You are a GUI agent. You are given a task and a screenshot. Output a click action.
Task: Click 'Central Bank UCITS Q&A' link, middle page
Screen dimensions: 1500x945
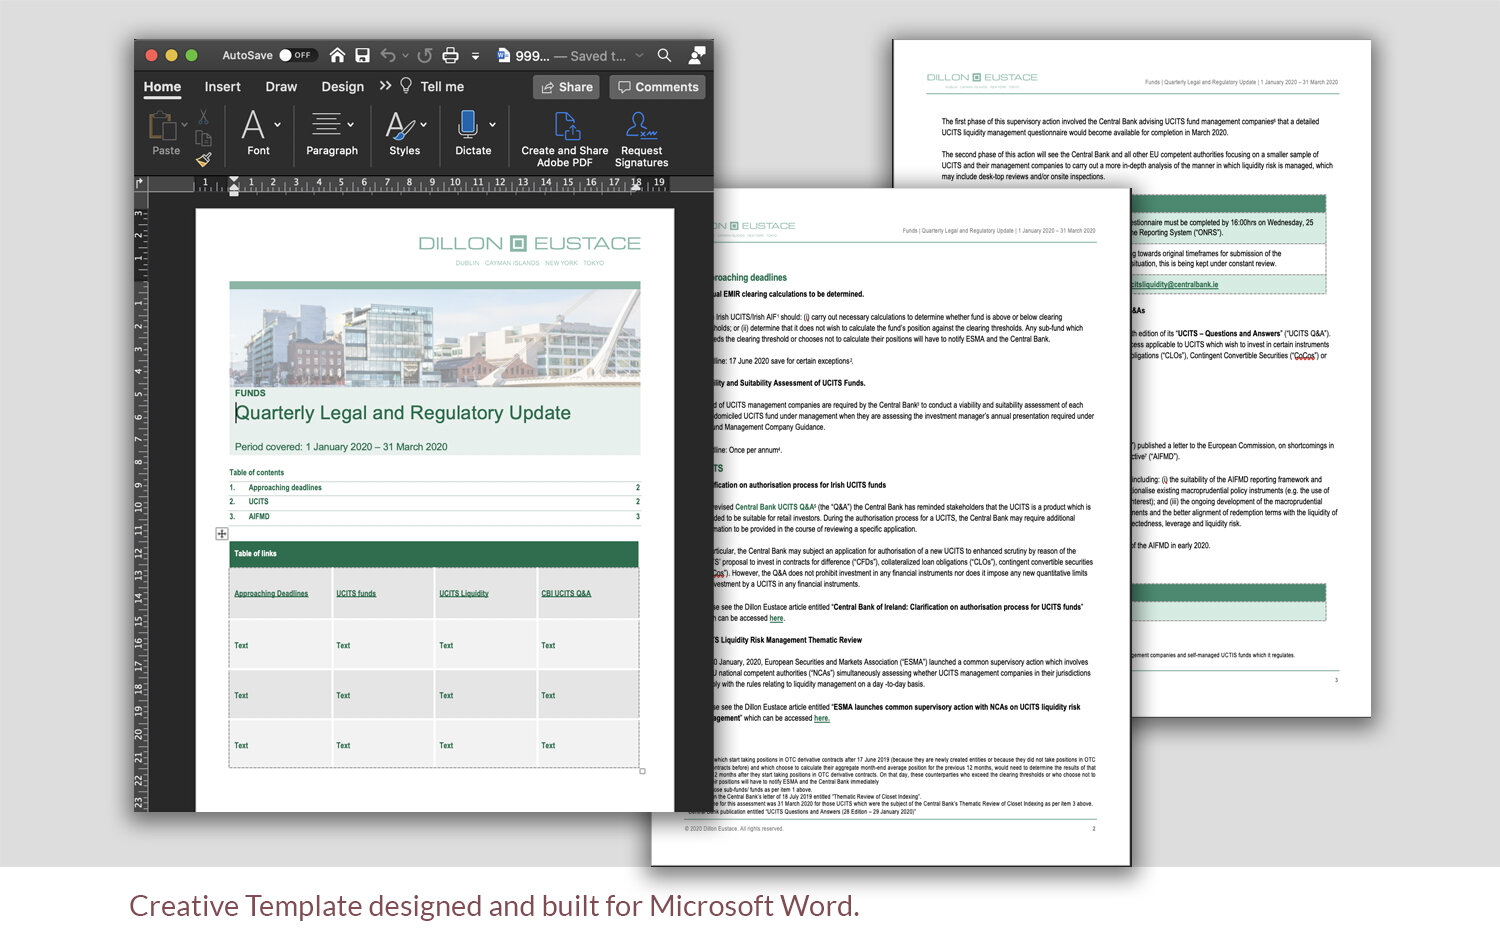coord(775,507)
